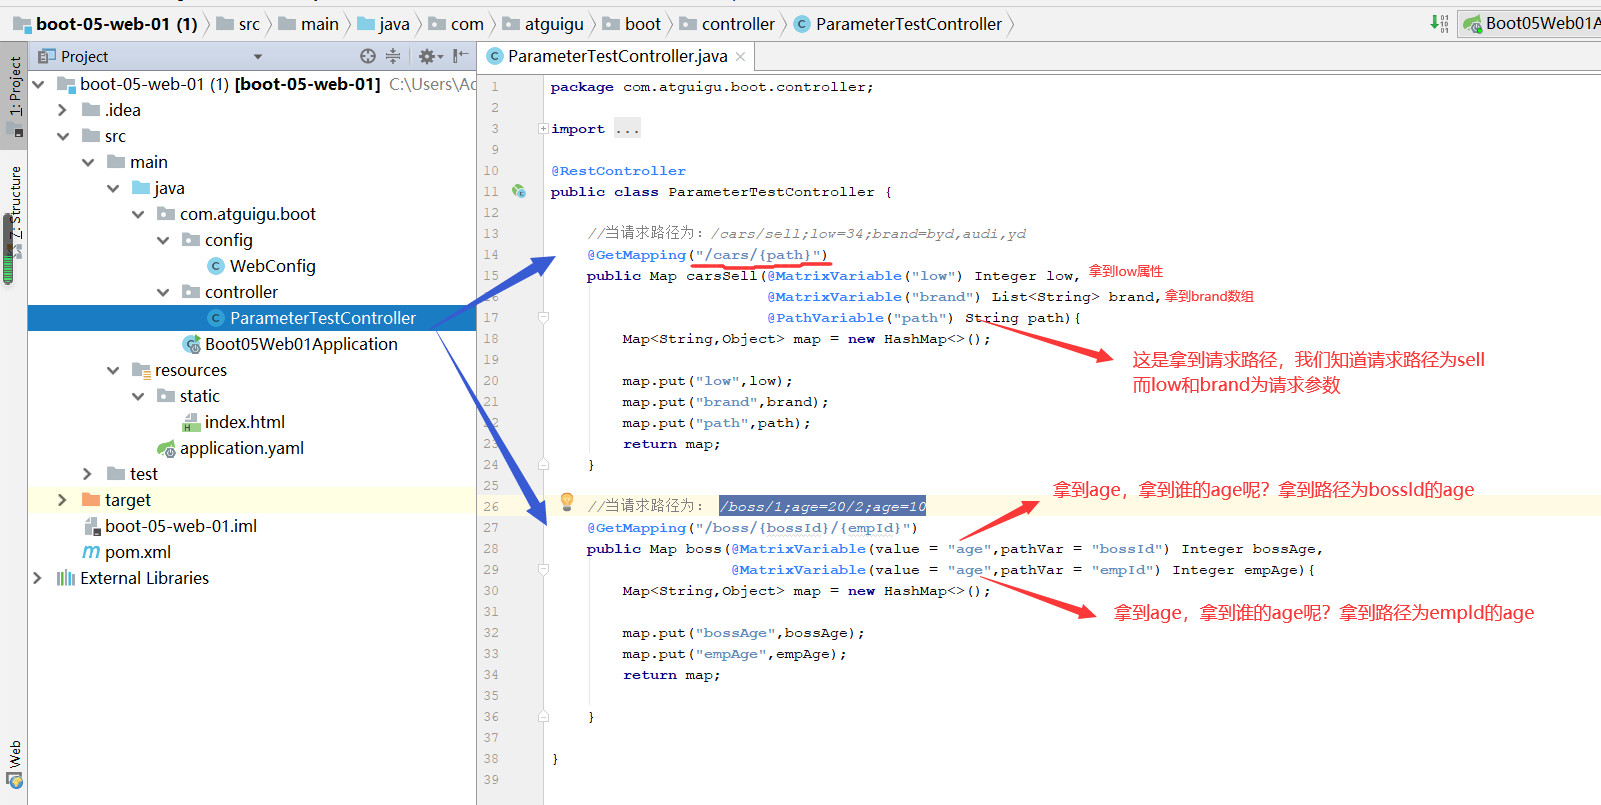The width and height of the screenshot is (1601, 805).
Task: Click boot-05-web-01 (1) breadcrumb root
Action: [106, 24]
